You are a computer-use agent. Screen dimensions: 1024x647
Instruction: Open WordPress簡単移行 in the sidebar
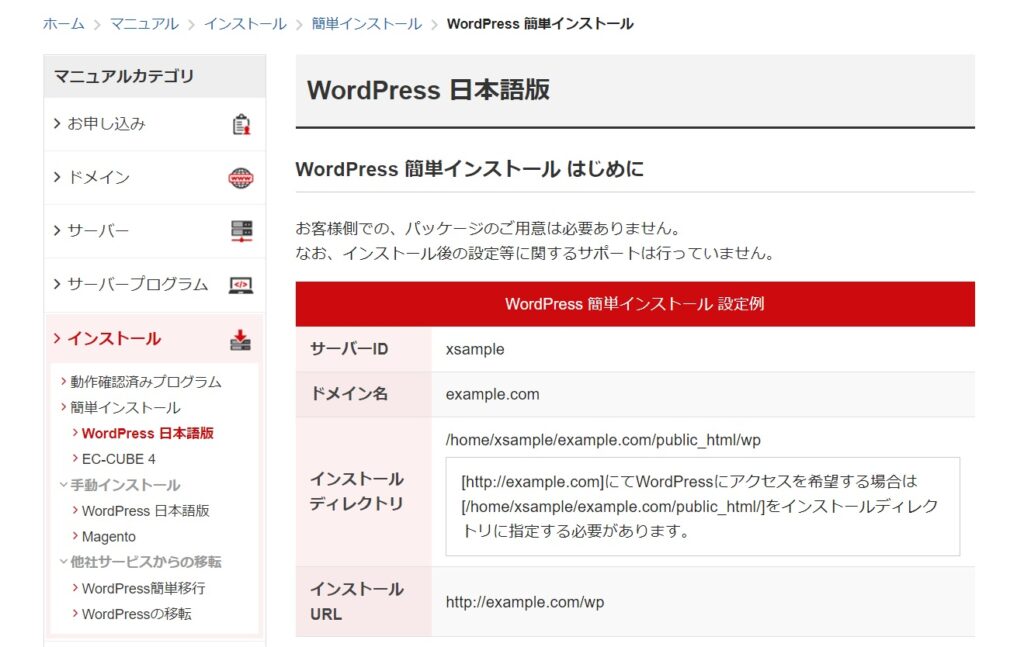144,588
